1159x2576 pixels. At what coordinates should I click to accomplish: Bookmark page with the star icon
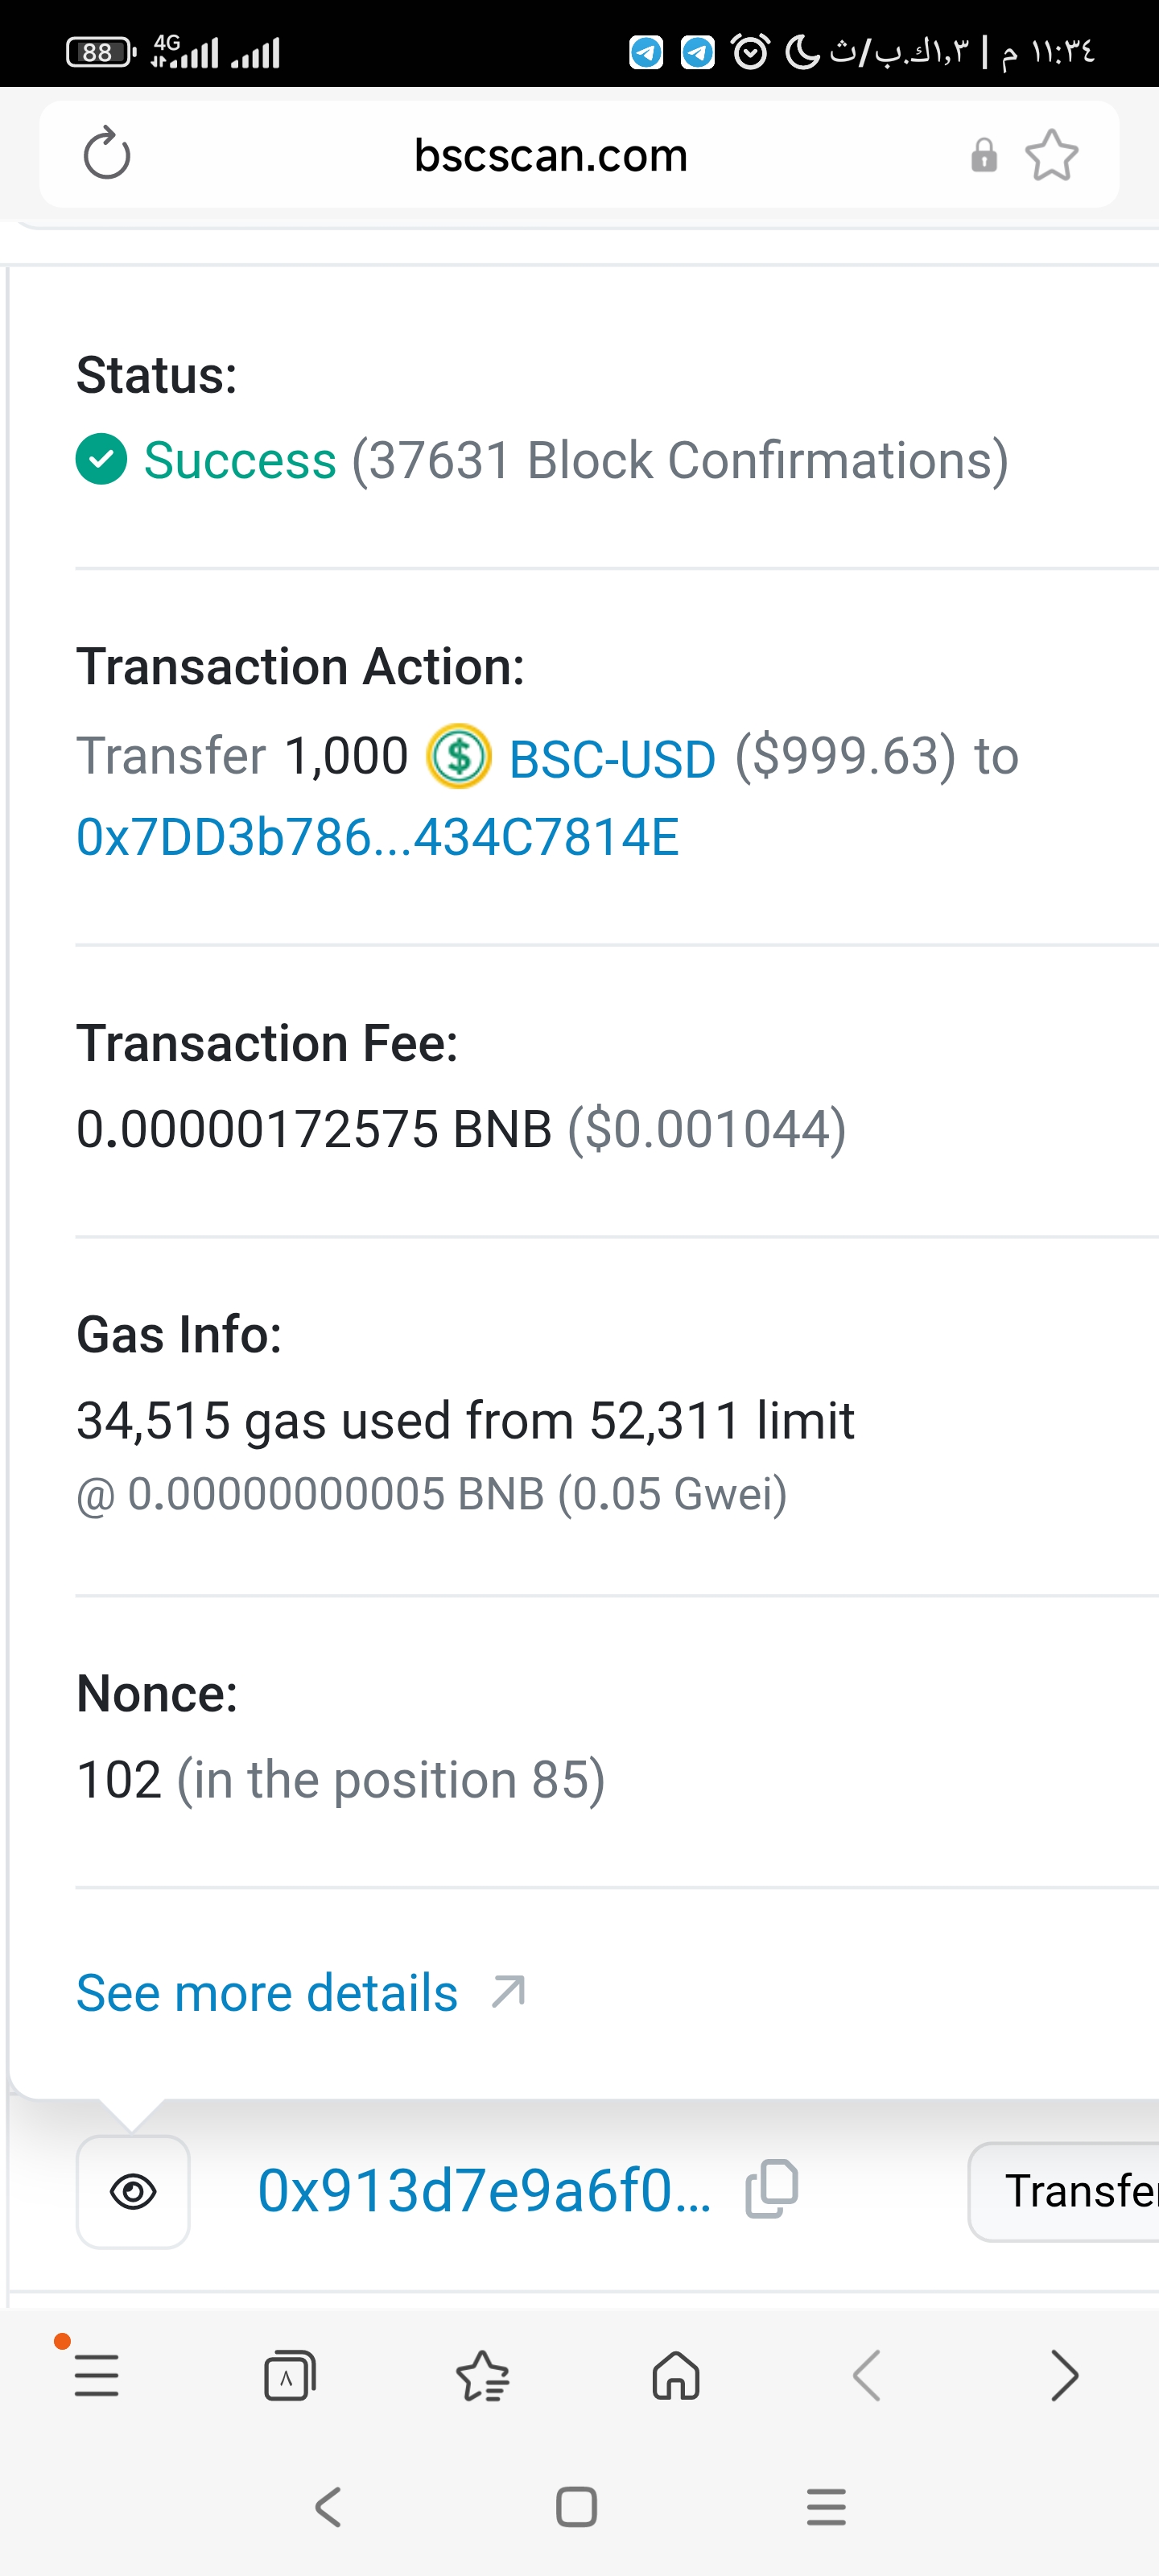[x=1051, y=156]
